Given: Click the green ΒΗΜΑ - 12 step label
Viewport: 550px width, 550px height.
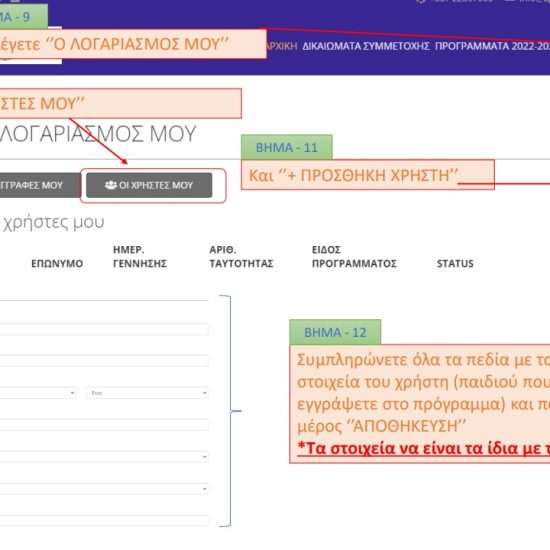Looking at the screenshot, I should click(335, 332).
